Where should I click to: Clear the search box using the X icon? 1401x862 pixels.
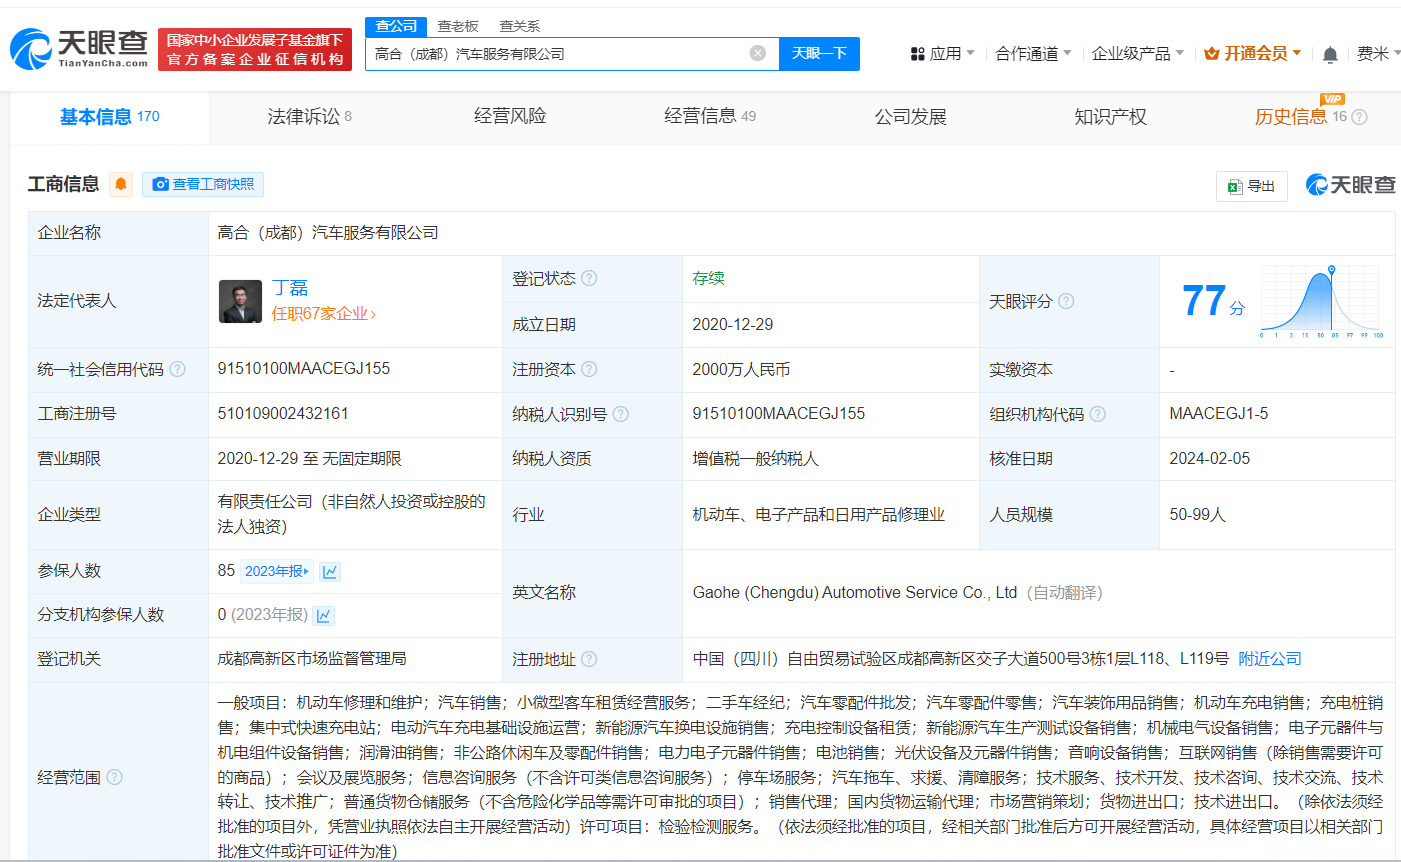757,53
